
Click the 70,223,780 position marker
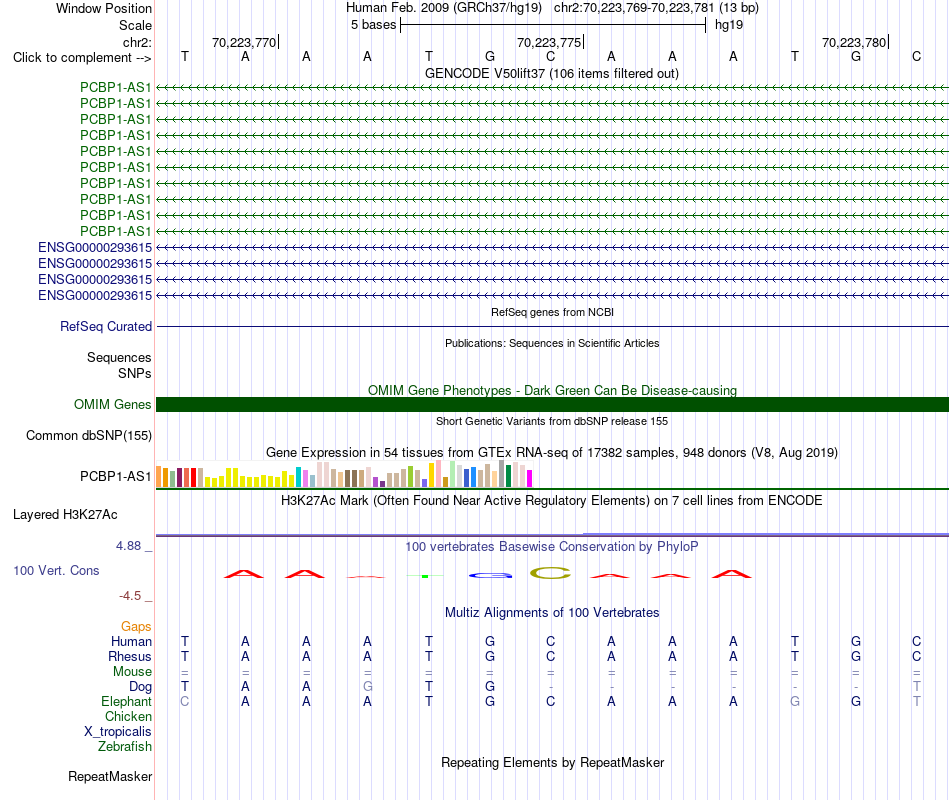pos(854,42)
